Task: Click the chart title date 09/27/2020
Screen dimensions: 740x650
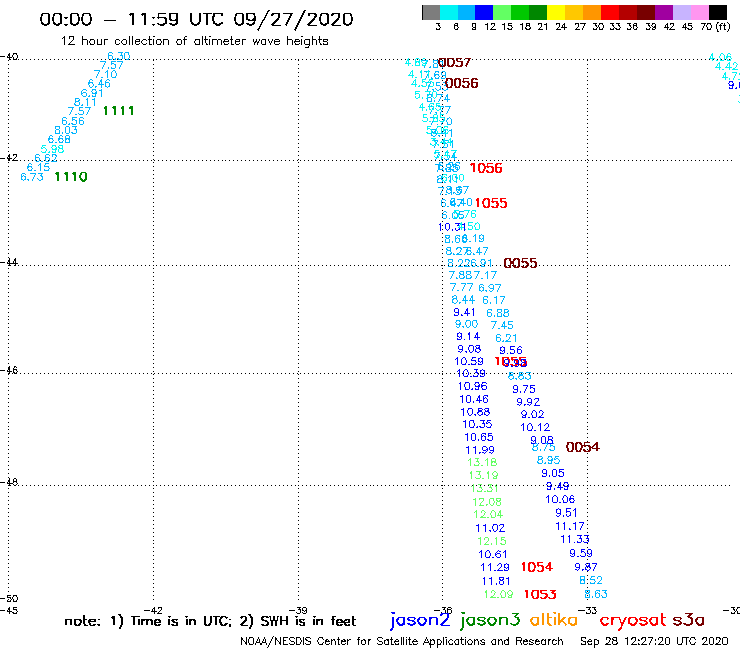Action: pos(293,19)
